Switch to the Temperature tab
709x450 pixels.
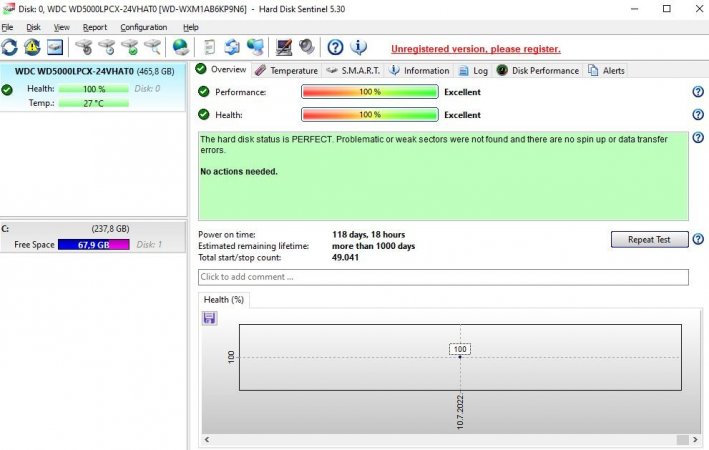point(286,71)
